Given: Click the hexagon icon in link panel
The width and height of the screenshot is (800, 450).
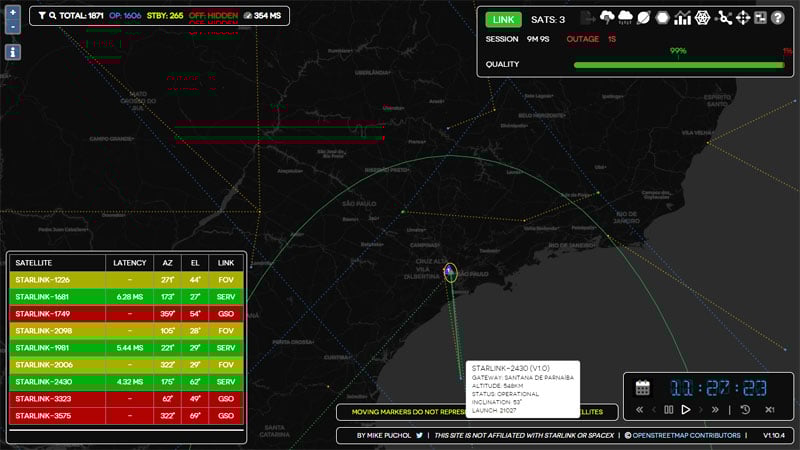Looking at the screenshot, I should [662, 18].
